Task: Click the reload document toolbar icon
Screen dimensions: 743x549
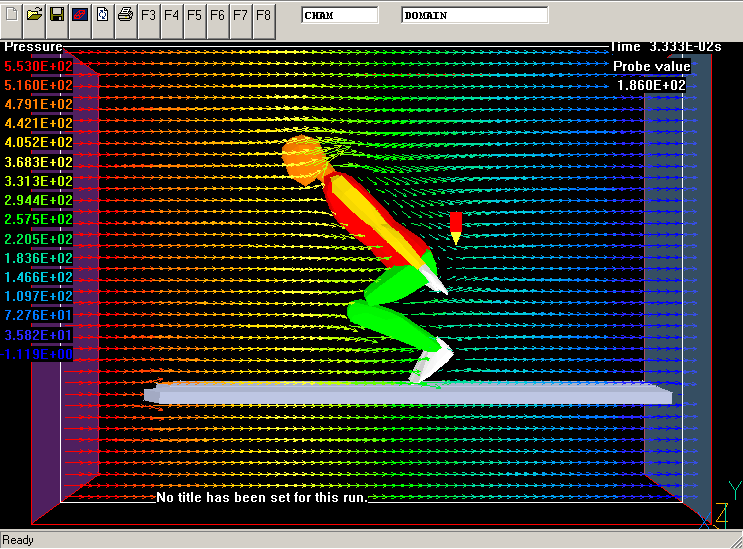Action: pyautogui.click(x=102, y=15)
